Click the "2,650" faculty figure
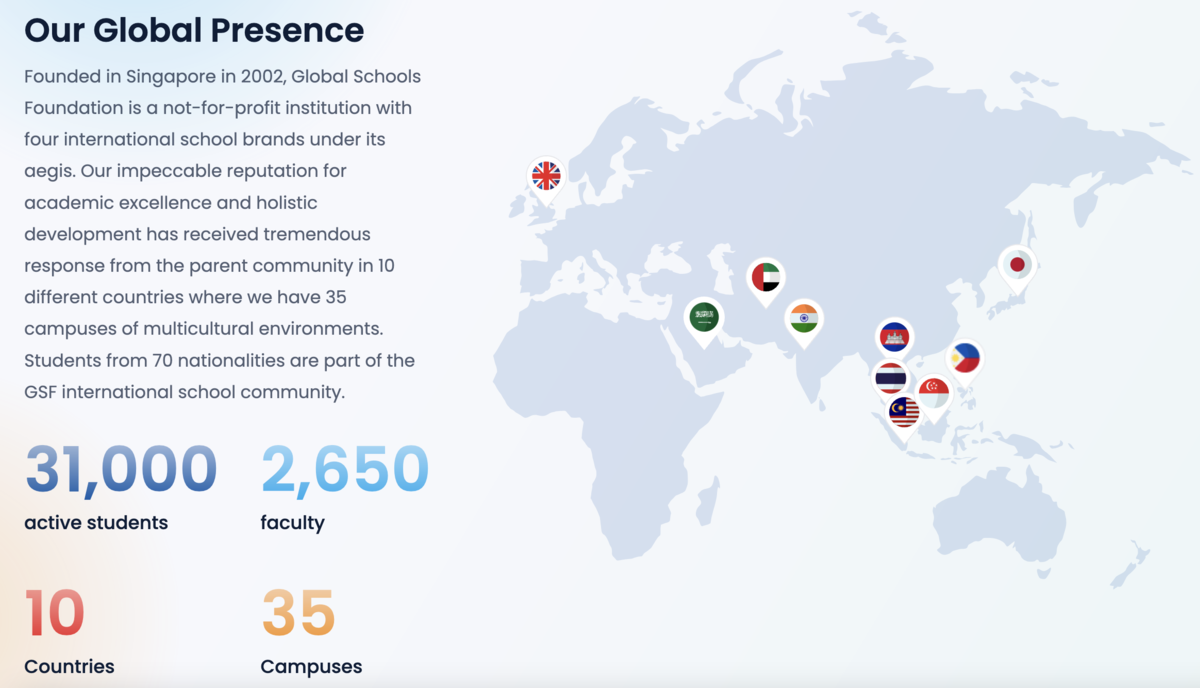 coord(345,469)
